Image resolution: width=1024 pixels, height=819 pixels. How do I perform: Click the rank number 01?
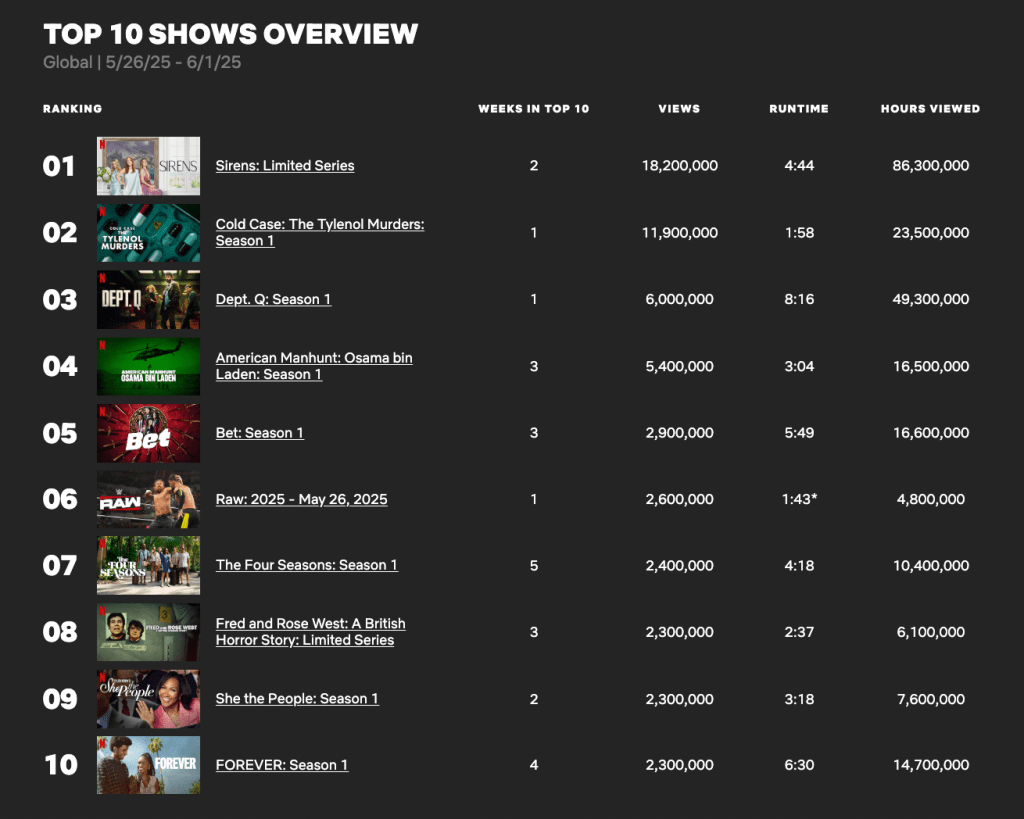[x=59, y=166]
